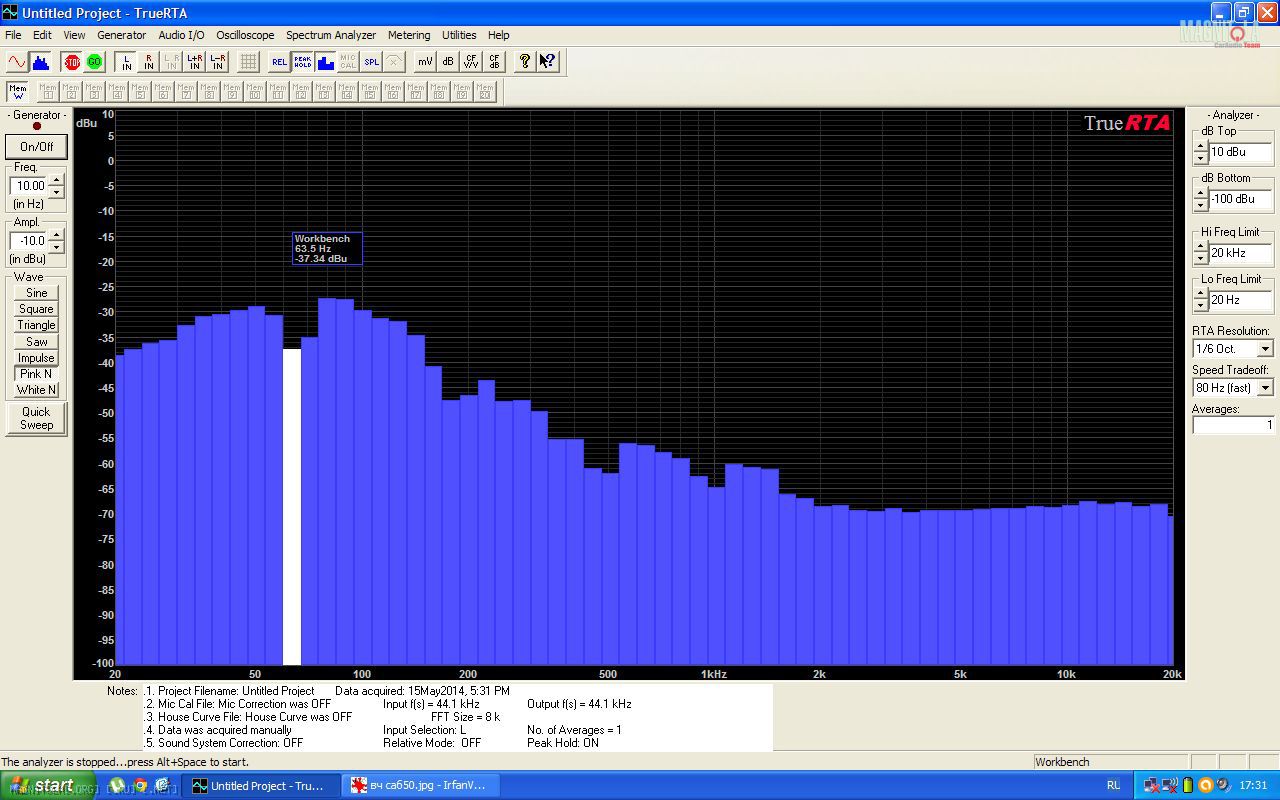Toggle the PEAK HOLD icon
This screenshot has height=800, width=1280.
tap(303, 62)
